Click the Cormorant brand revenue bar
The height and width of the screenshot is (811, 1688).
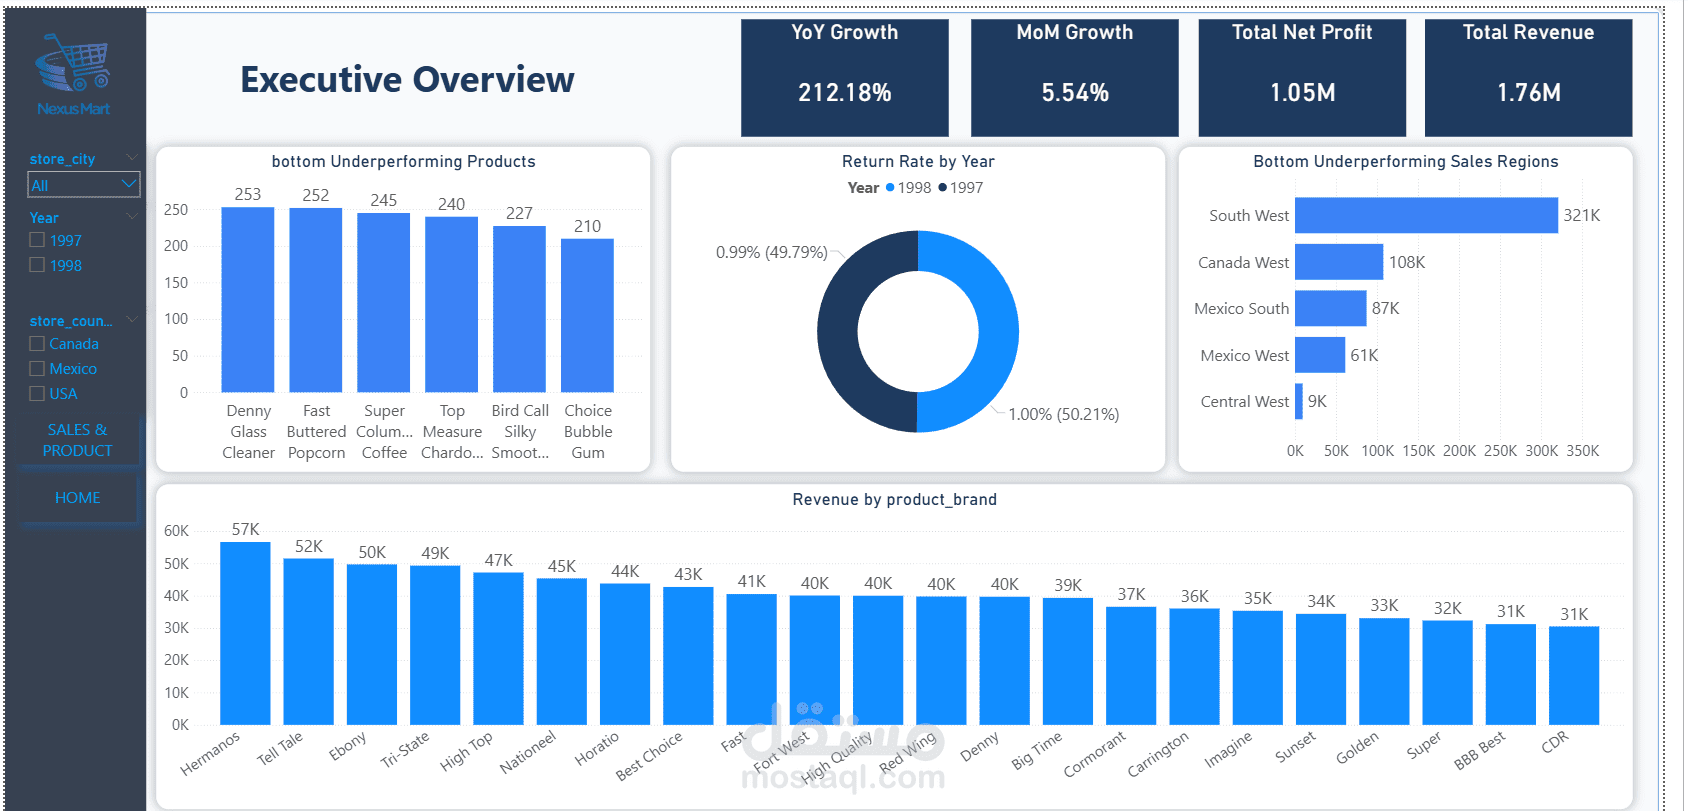pos(1131,666)
